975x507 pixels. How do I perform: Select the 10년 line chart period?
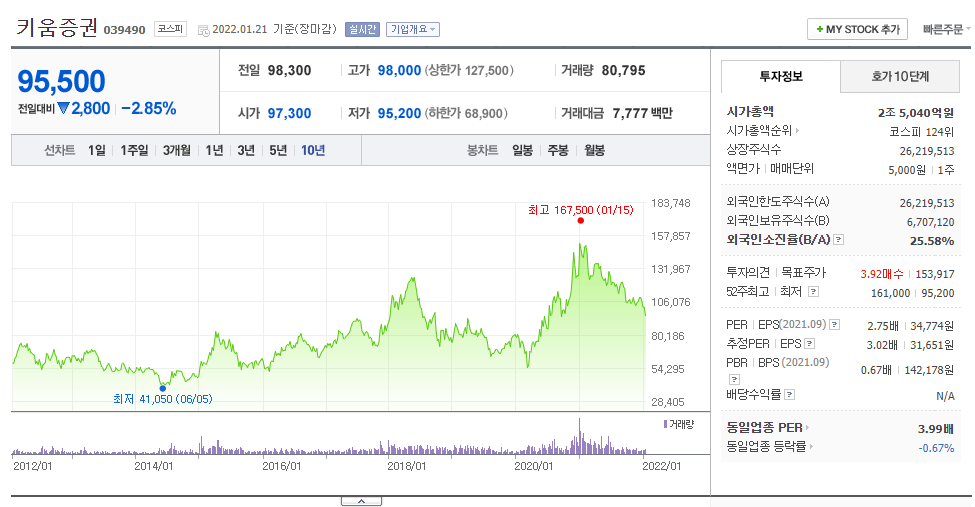click(x=313, y=150)
